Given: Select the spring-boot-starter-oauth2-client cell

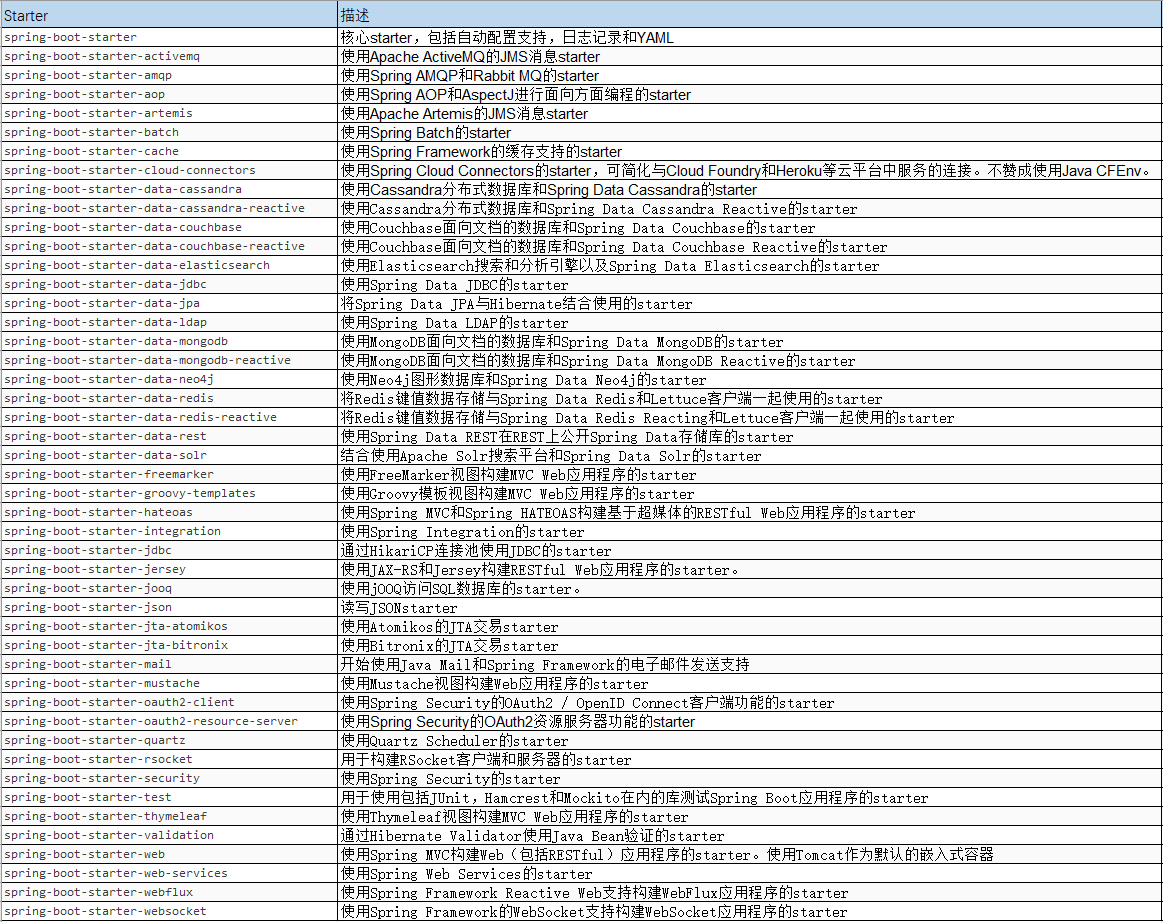Looking at the screenshot, I should 169,702.
